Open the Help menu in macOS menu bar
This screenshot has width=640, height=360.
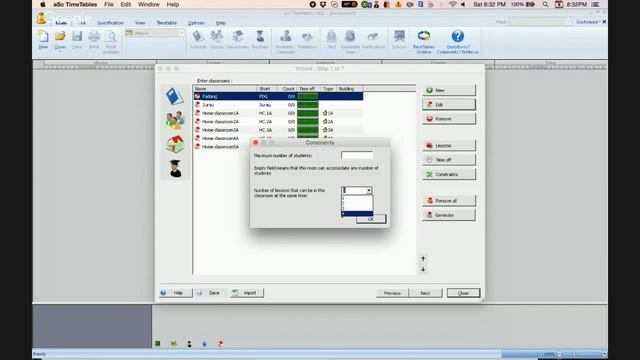coord(173,4)
